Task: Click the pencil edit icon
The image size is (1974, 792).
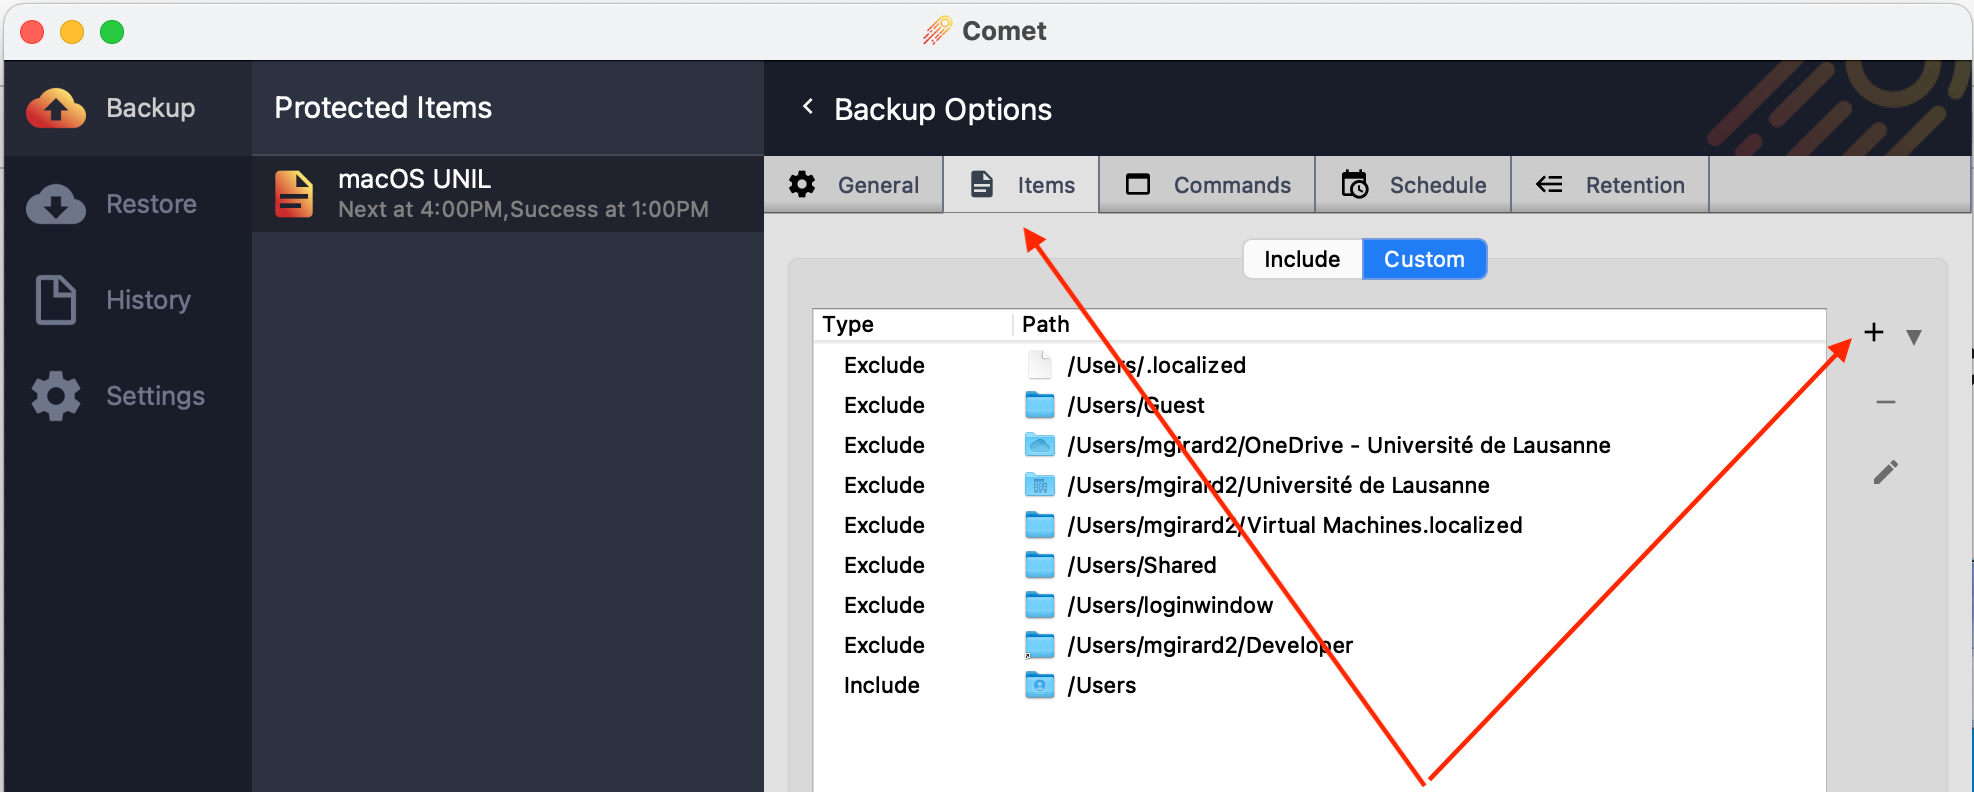Action: point(1885,472)
